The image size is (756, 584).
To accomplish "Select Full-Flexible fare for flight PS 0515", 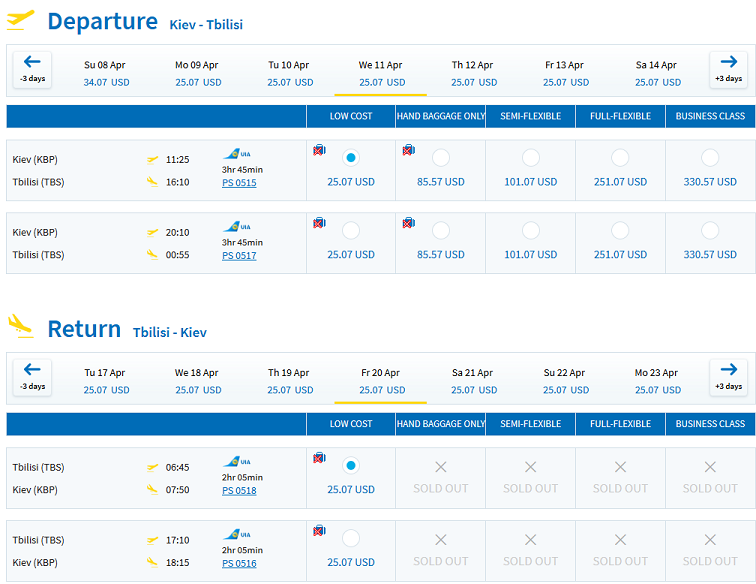I will point(620,158).
